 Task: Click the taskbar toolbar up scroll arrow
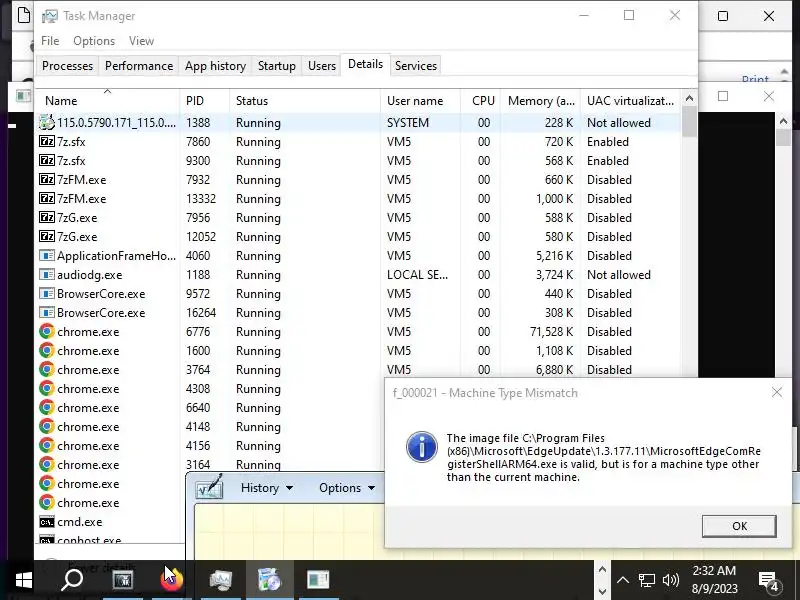tap(602, 569)
